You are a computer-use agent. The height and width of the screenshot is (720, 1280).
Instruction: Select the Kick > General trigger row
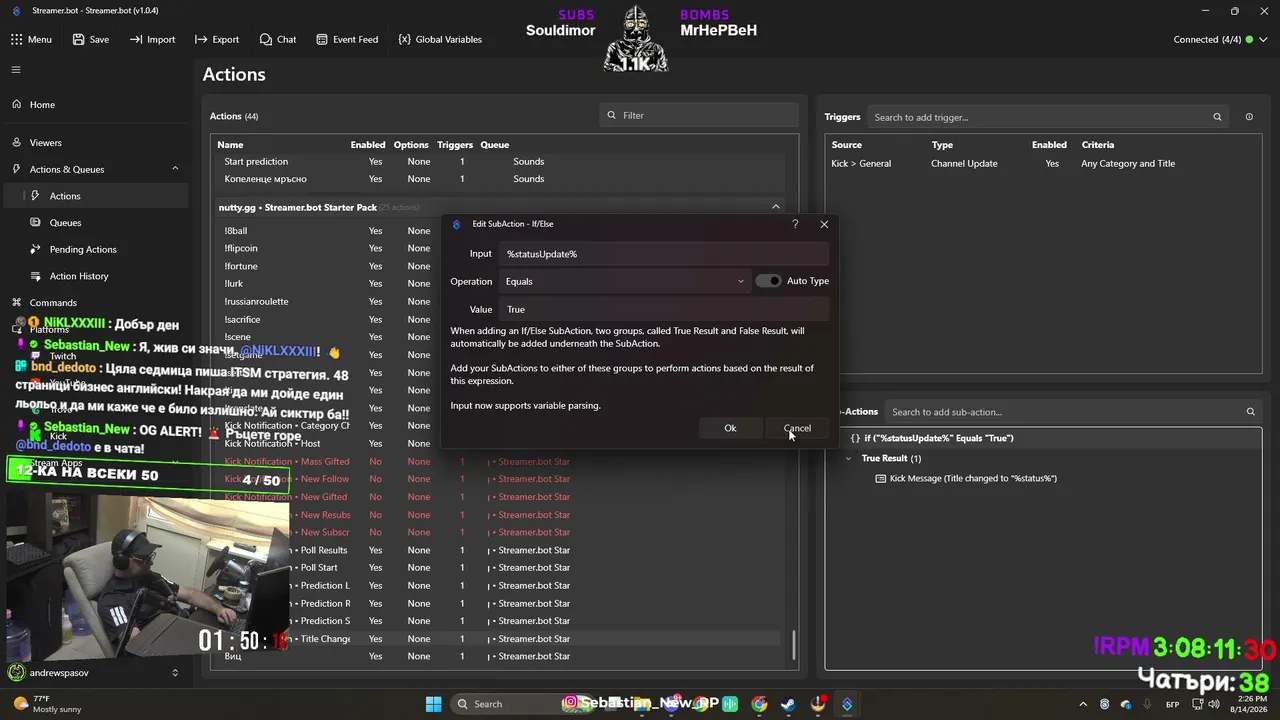pyautogui.click(x=1043, y=164)
